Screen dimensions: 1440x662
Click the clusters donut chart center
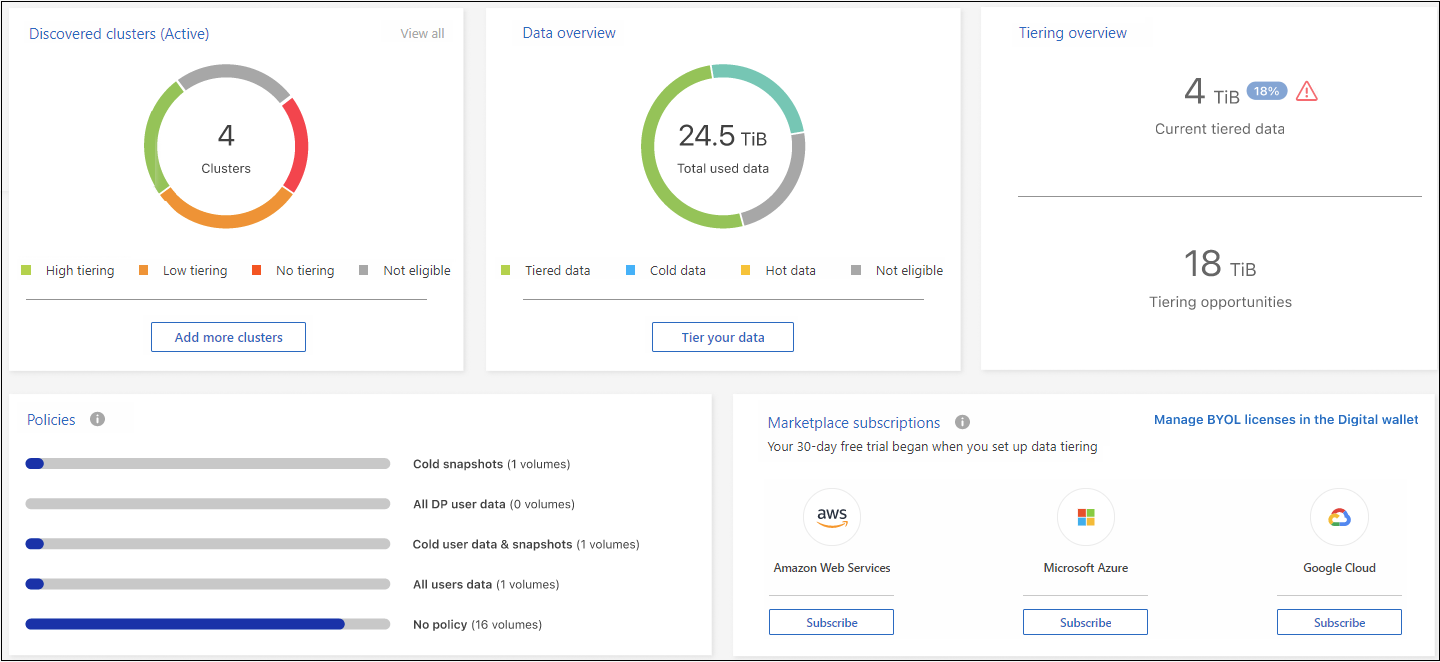[226, 146]
